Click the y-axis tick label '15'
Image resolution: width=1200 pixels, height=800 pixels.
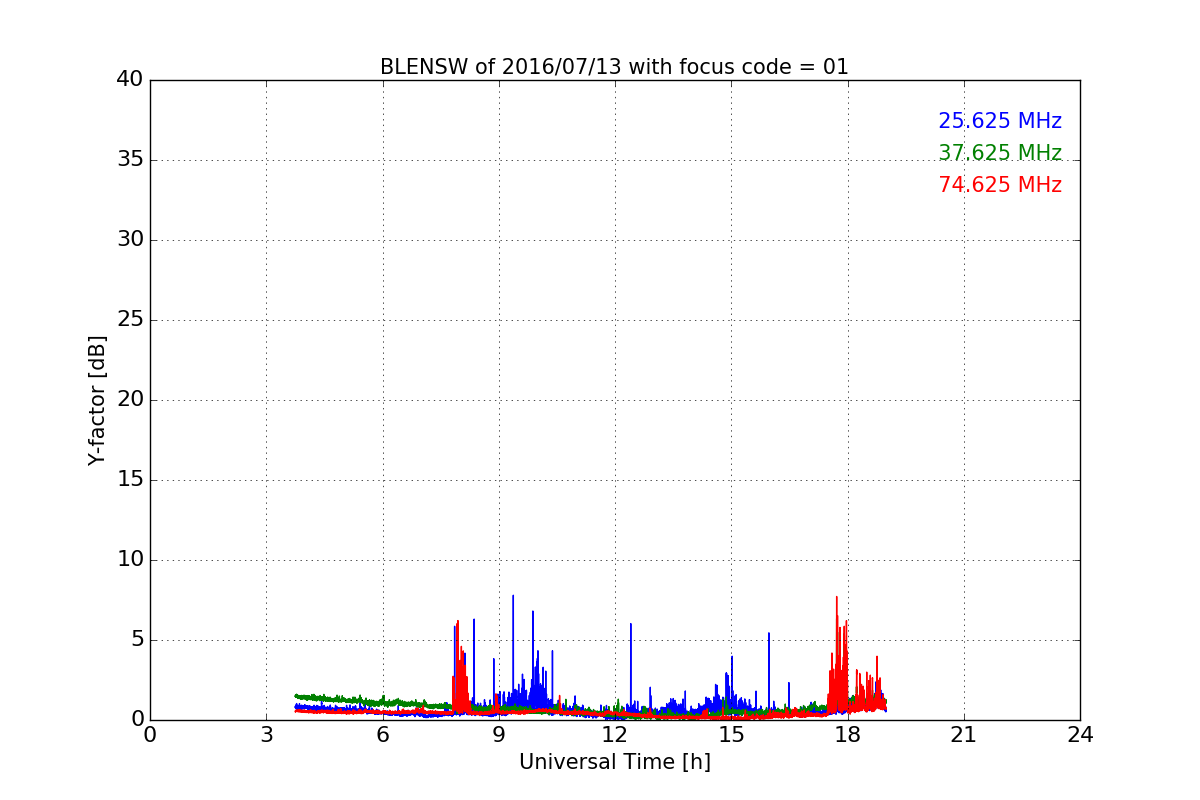point(130,480)
